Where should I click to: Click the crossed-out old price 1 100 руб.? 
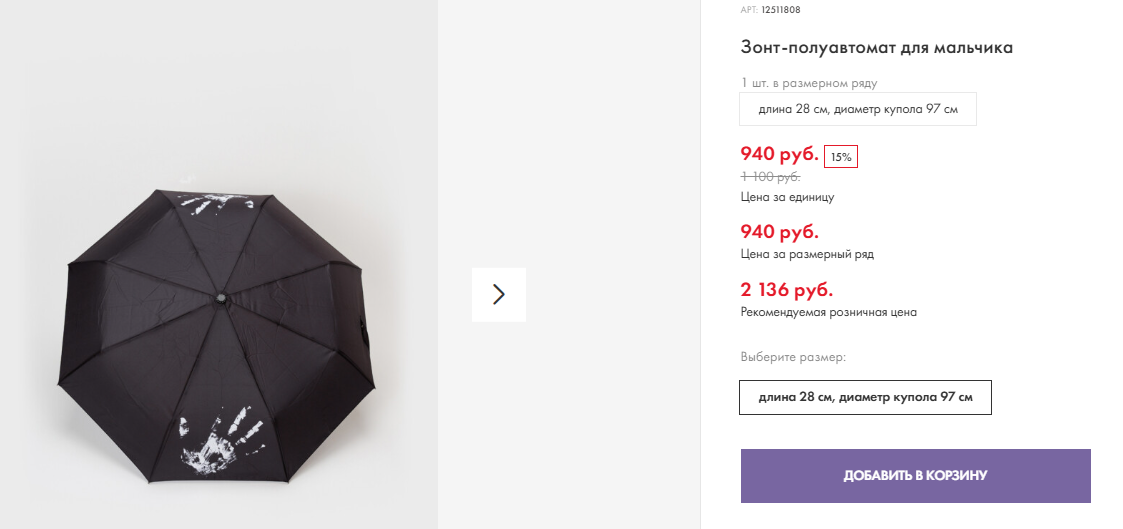coord(770,177)
